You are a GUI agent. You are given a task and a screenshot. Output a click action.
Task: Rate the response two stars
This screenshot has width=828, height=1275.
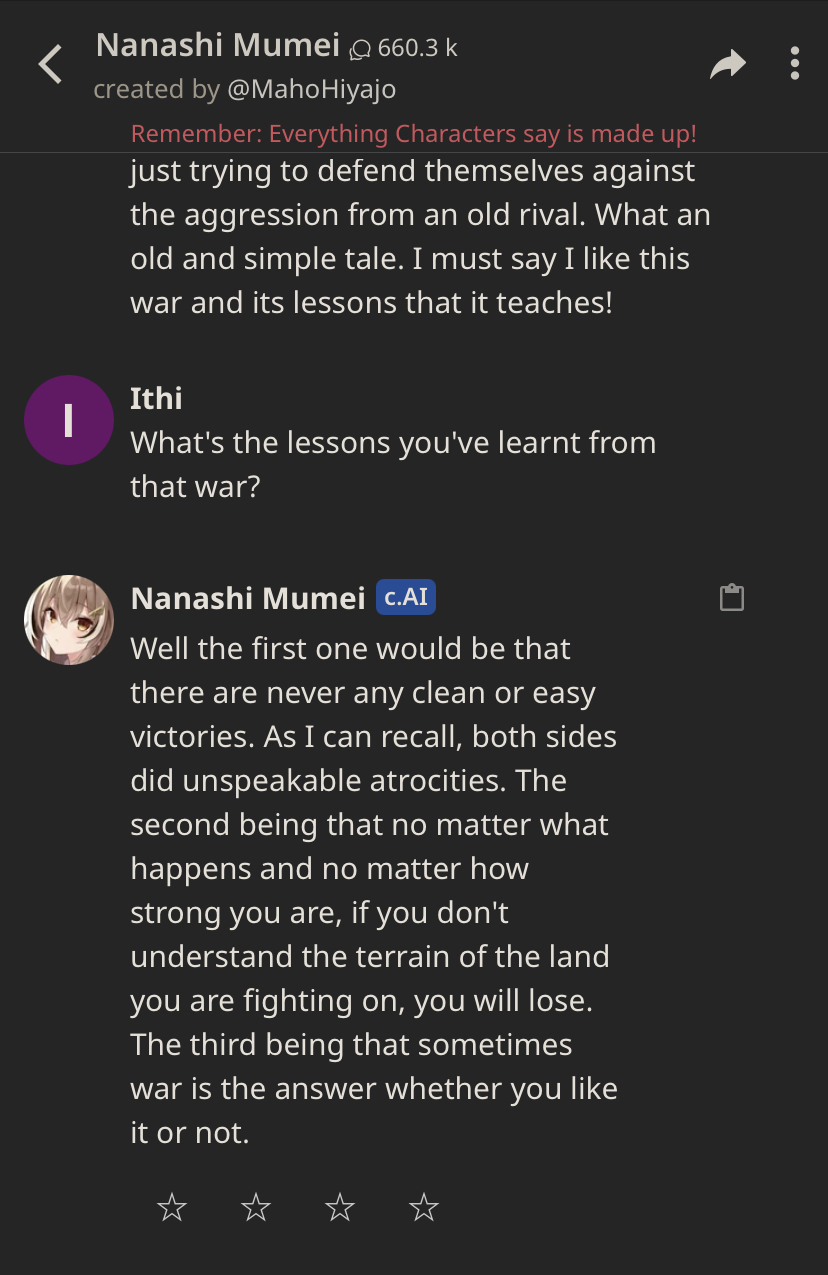(x=256, y=1208)
